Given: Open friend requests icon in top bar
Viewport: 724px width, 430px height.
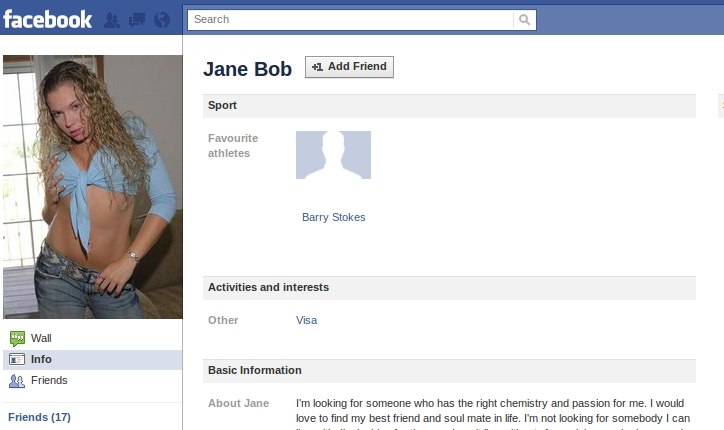Looking at the screenshot, I should [112, 20].
